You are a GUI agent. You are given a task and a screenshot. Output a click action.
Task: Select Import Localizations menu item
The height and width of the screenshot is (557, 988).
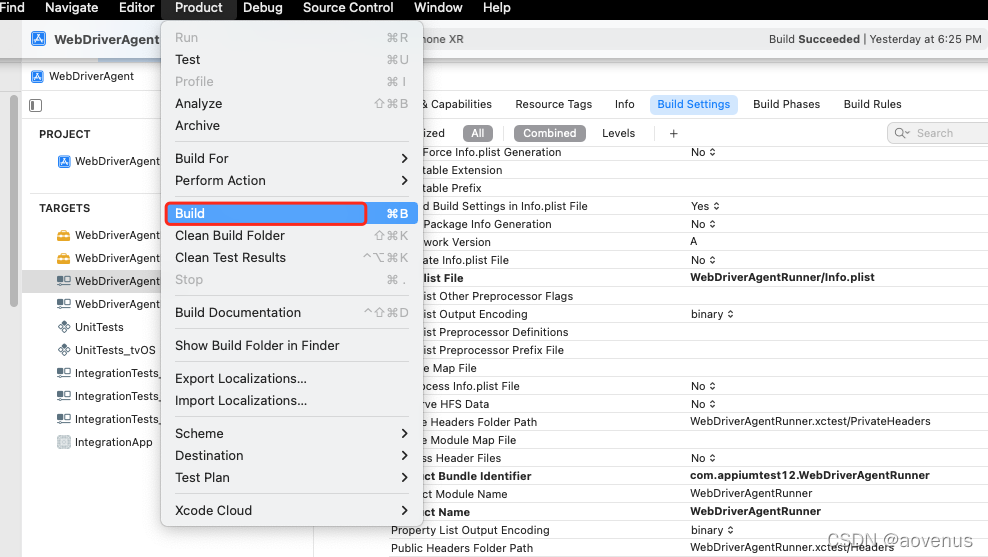tap(290, 401)
